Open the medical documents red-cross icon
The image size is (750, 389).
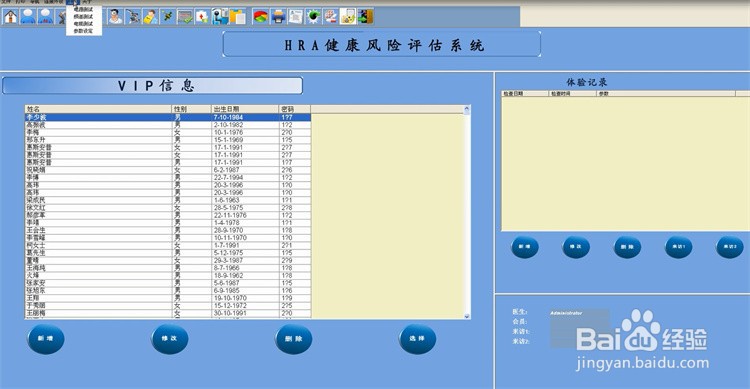point(202,17)
